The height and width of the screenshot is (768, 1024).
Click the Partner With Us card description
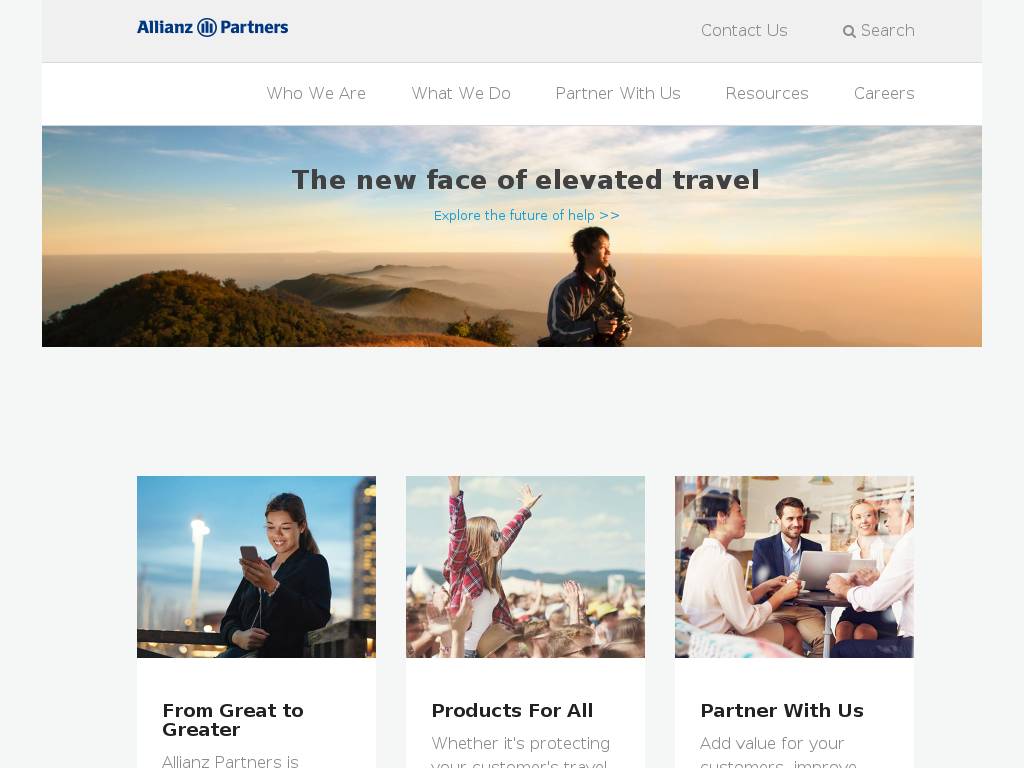click(x=778, y=751)
